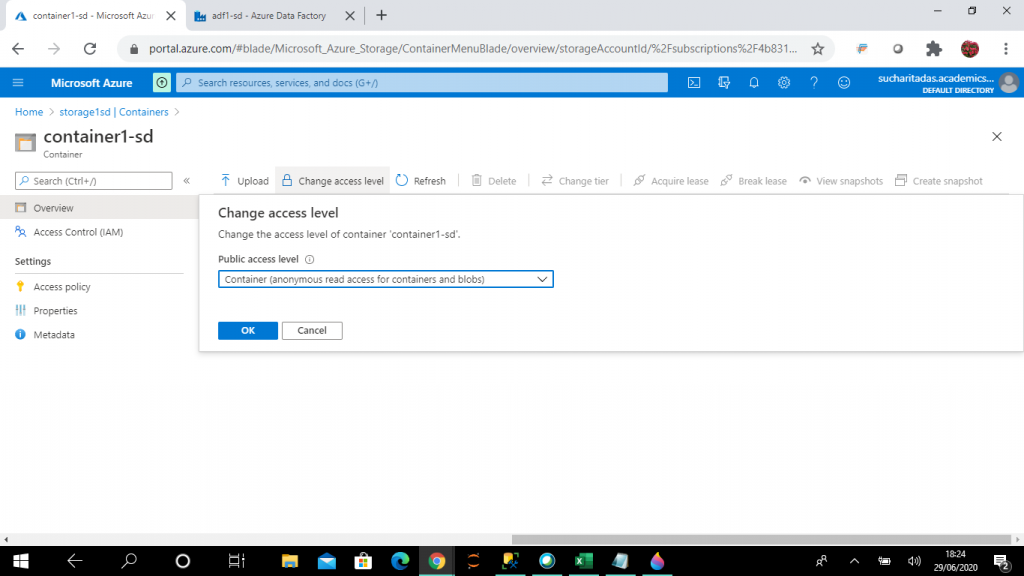Refresh the container blob list

pos(421,181)
